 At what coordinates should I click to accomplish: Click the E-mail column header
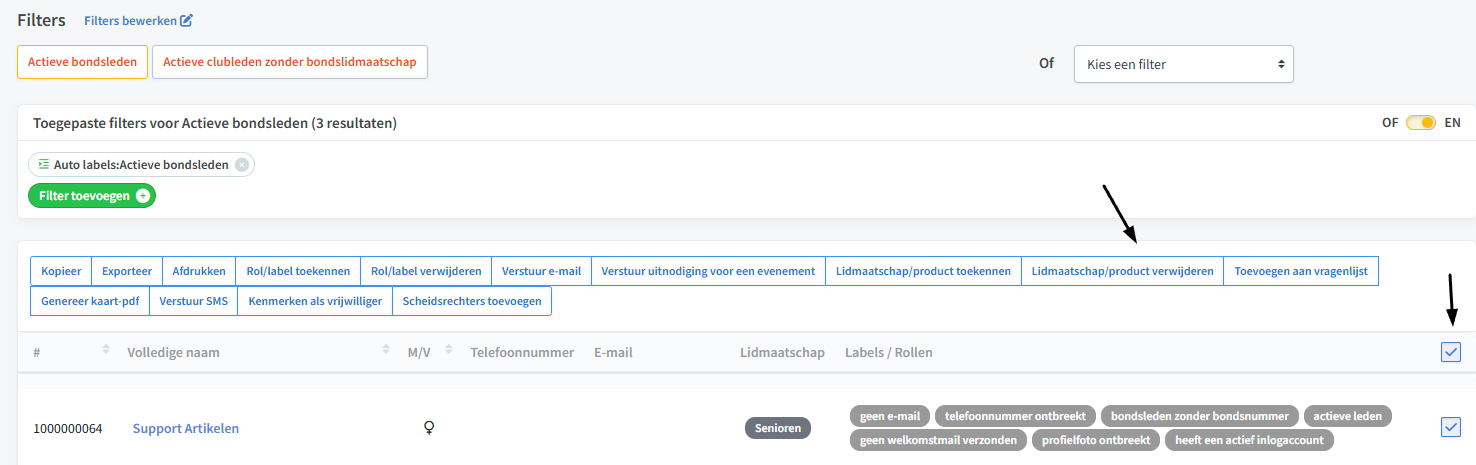coord(613,352)
